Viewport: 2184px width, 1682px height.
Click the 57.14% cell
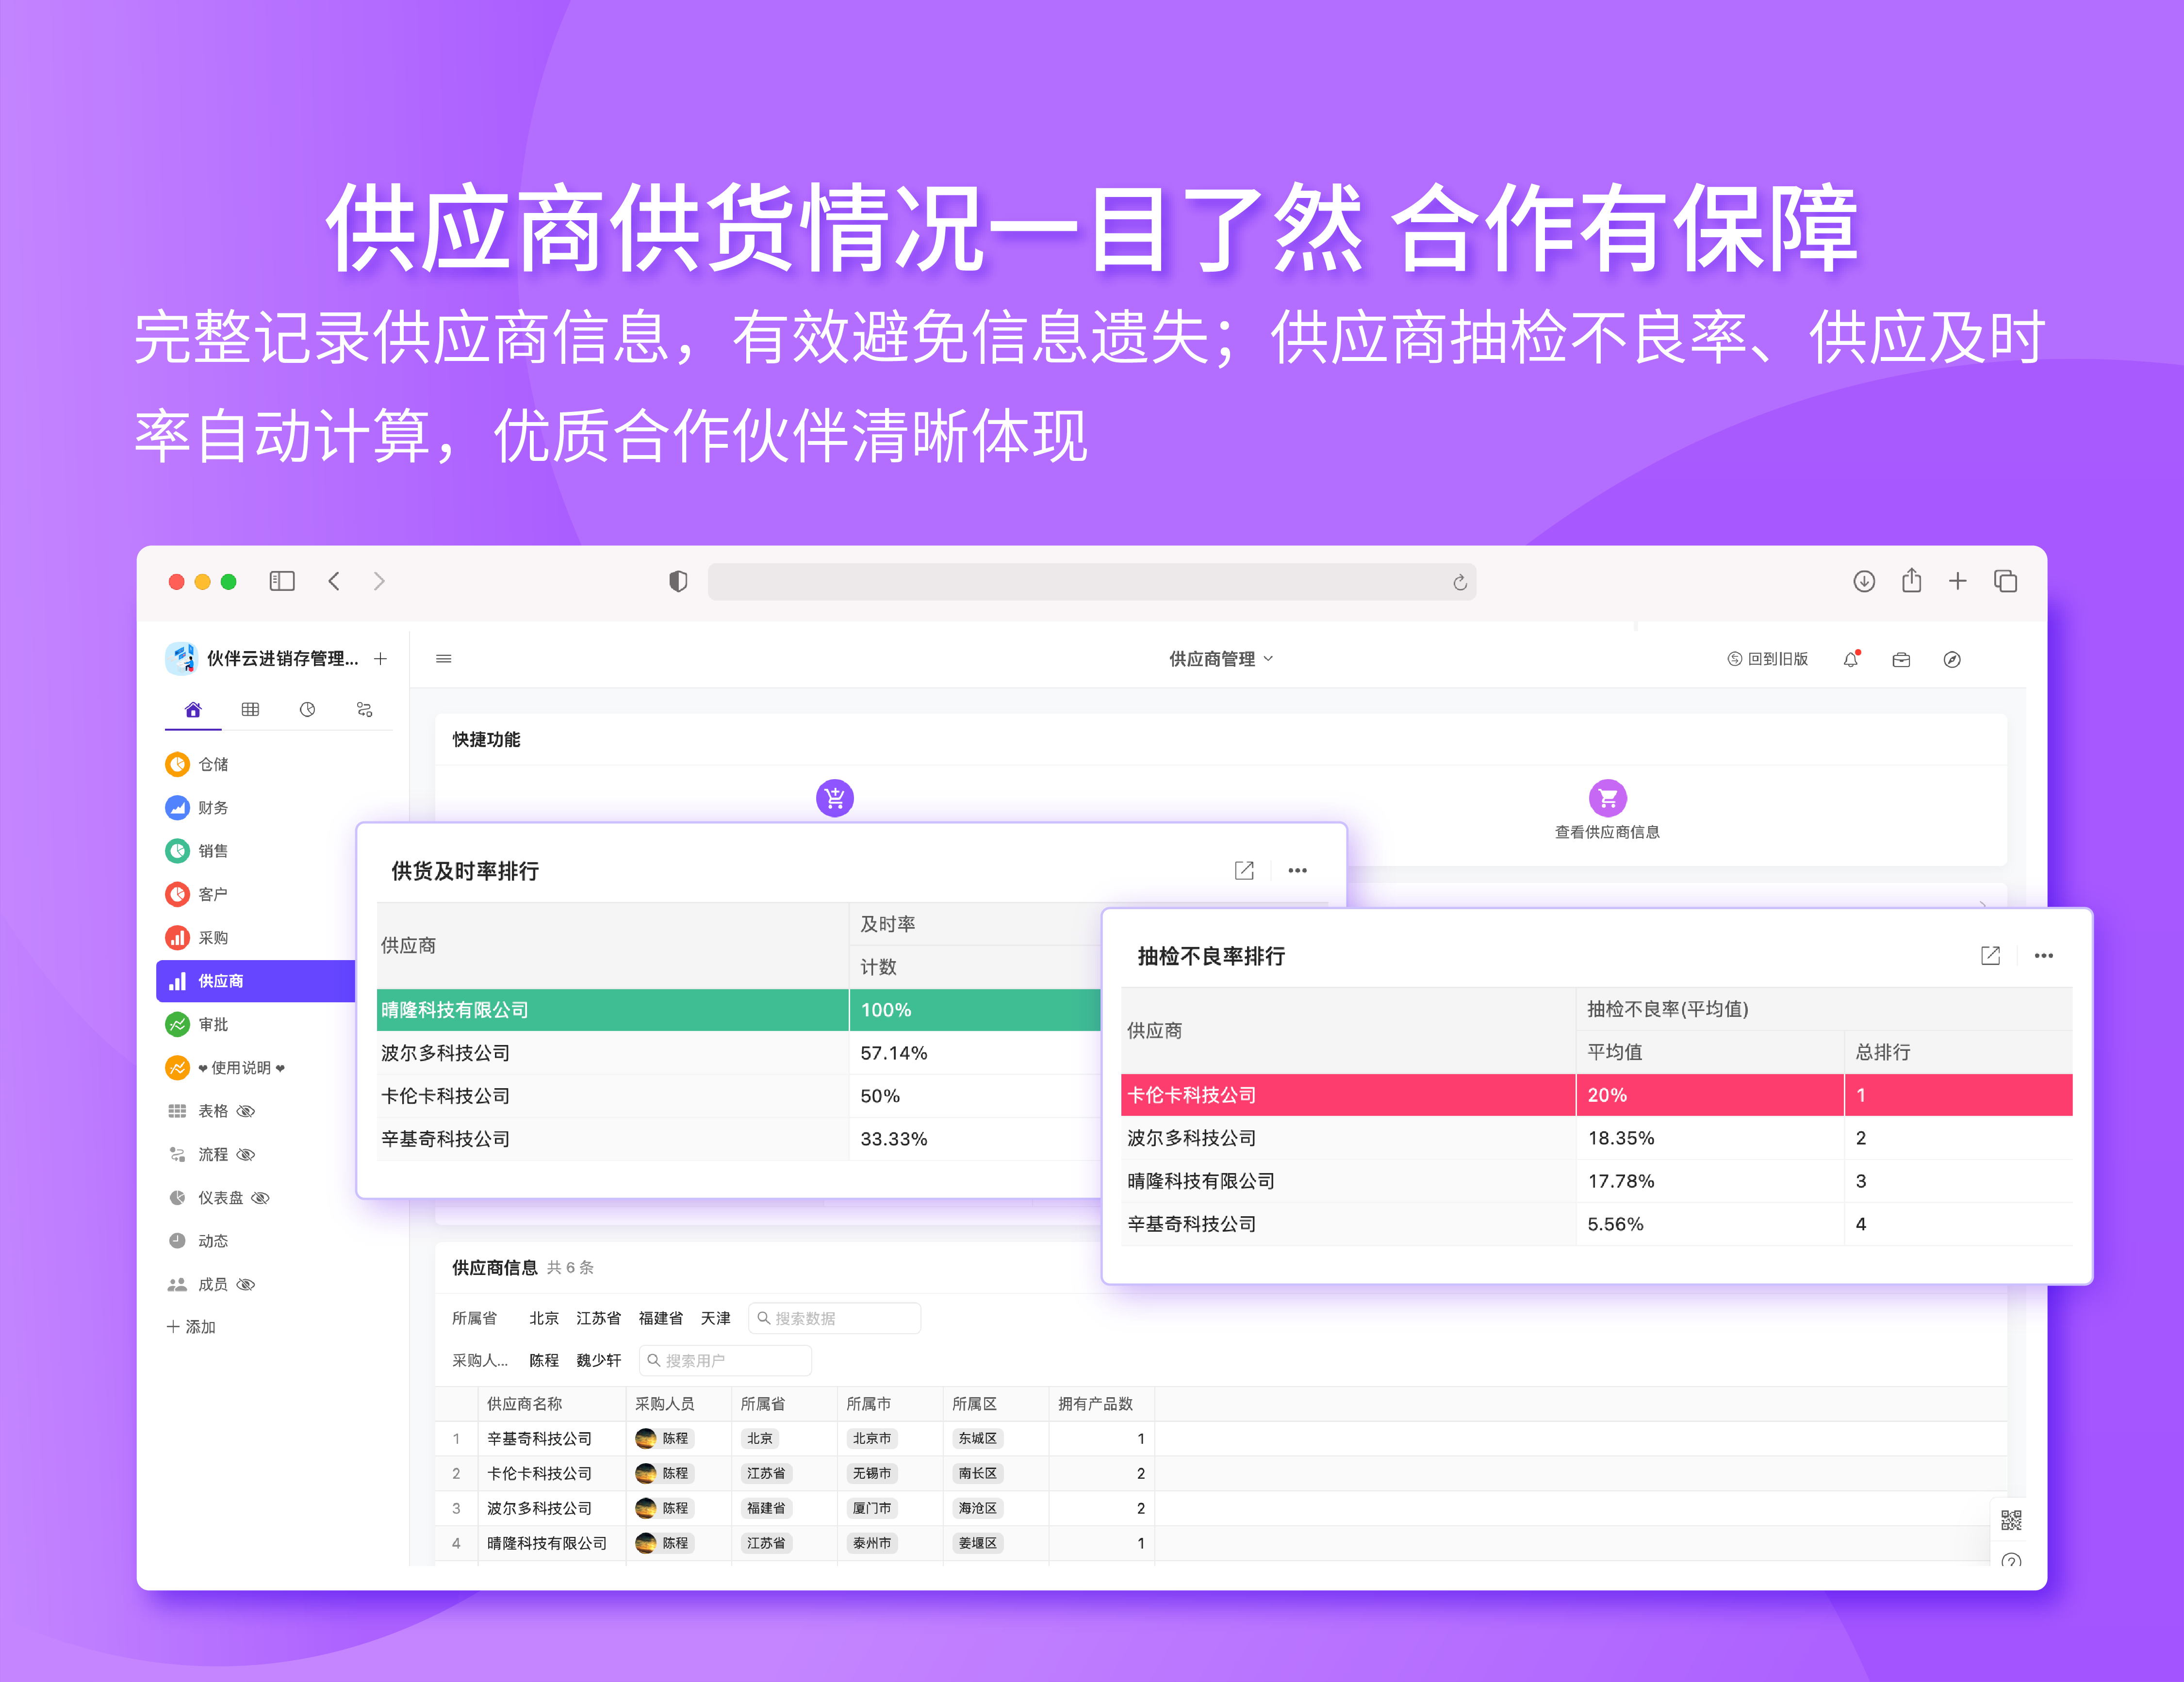(x=894, y=1053)
